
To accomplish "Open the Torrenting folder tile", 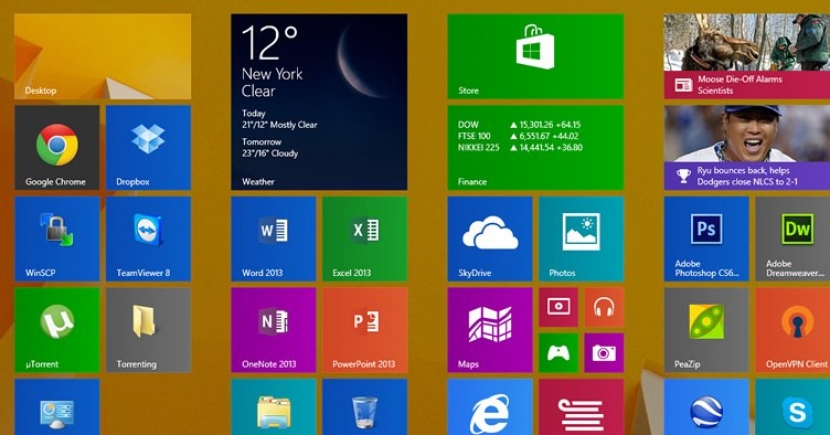I will [x=148, y=329].
